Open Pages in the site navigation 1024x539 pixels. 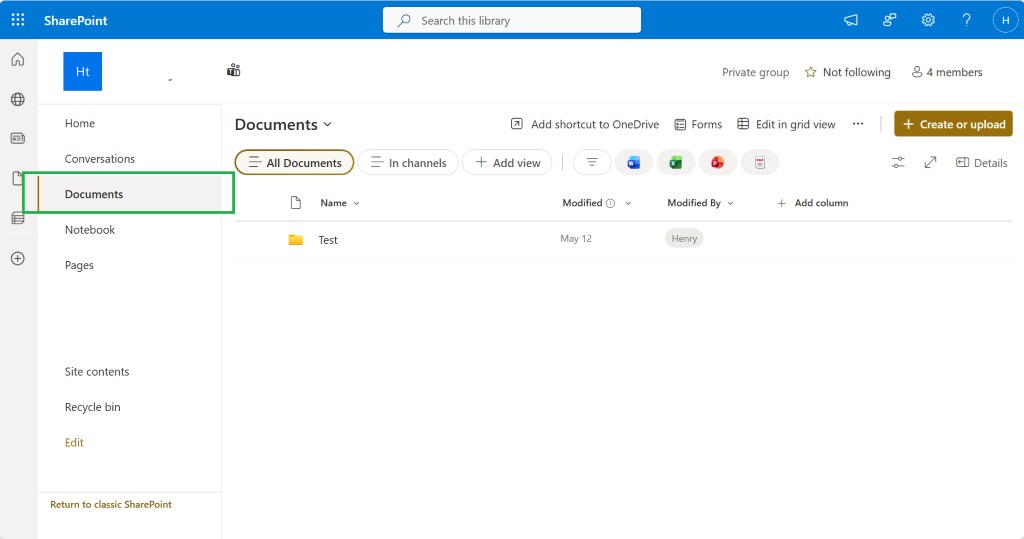click(79, 265)
